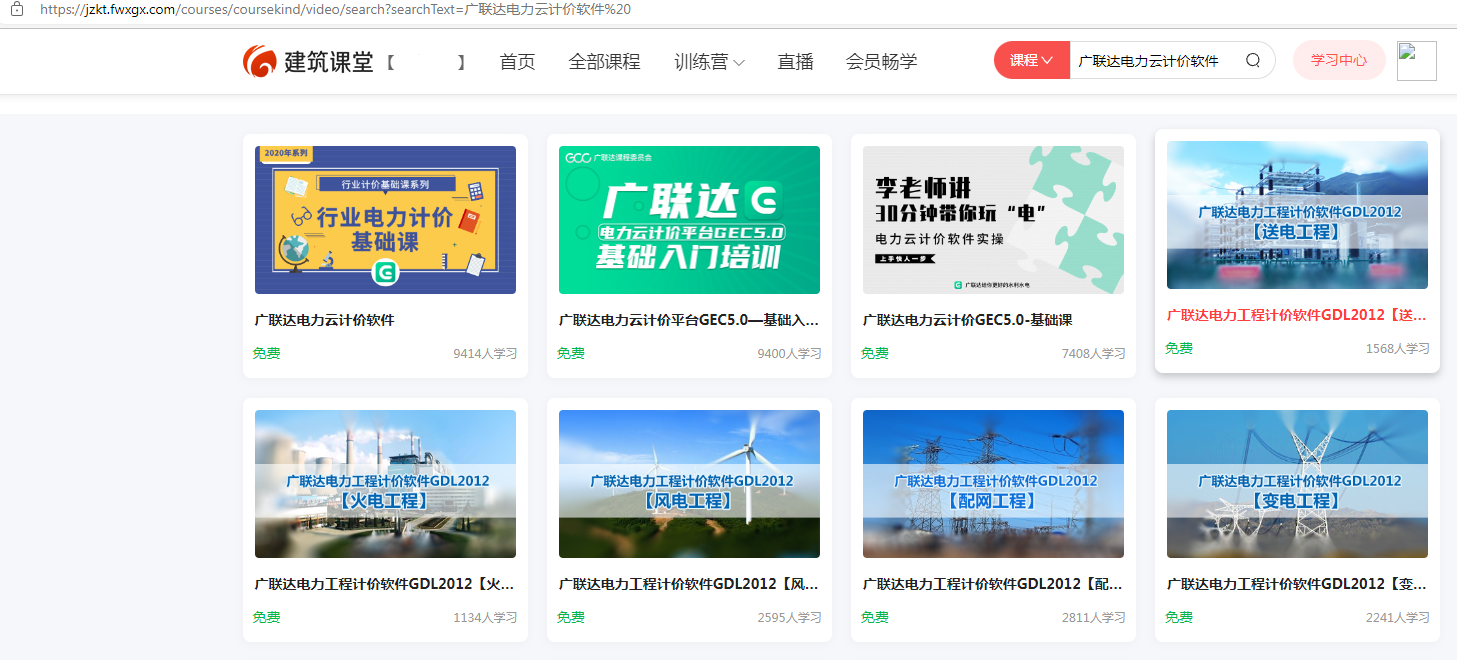Open 行业电力计价基础课 thumbnail

coord(385,220)
